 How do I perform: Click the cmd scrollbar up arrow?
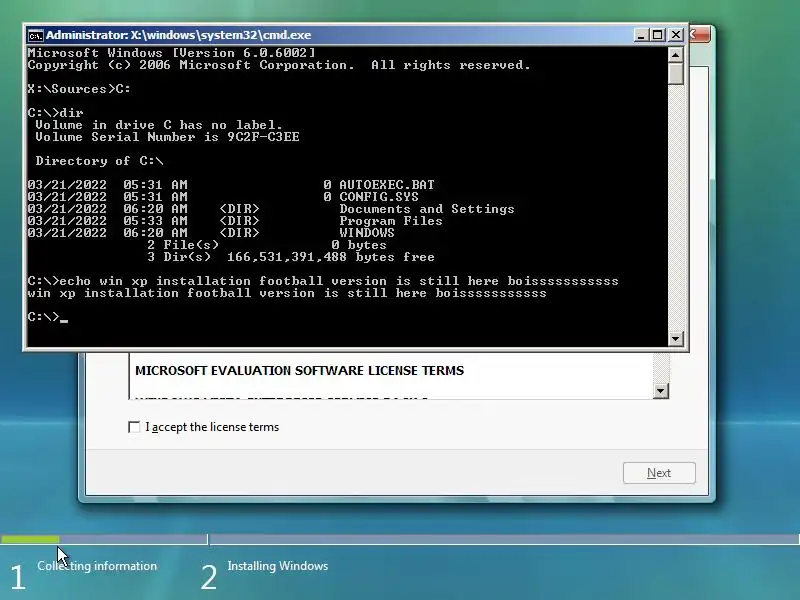pos(676,55)
